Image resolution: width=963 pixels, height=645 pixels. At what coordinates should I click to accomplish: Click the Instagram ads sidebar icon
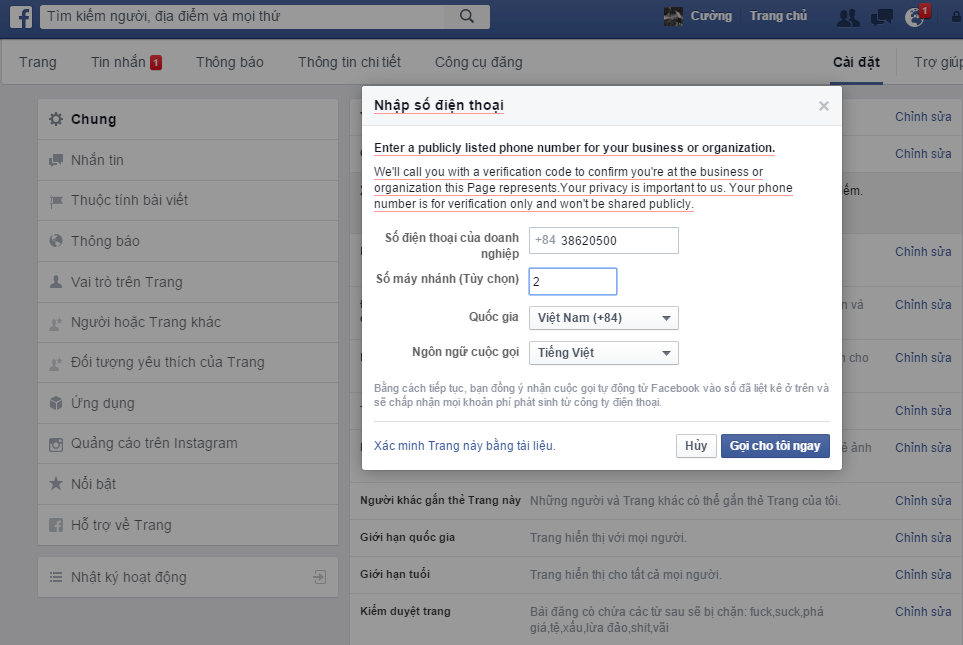56,444
